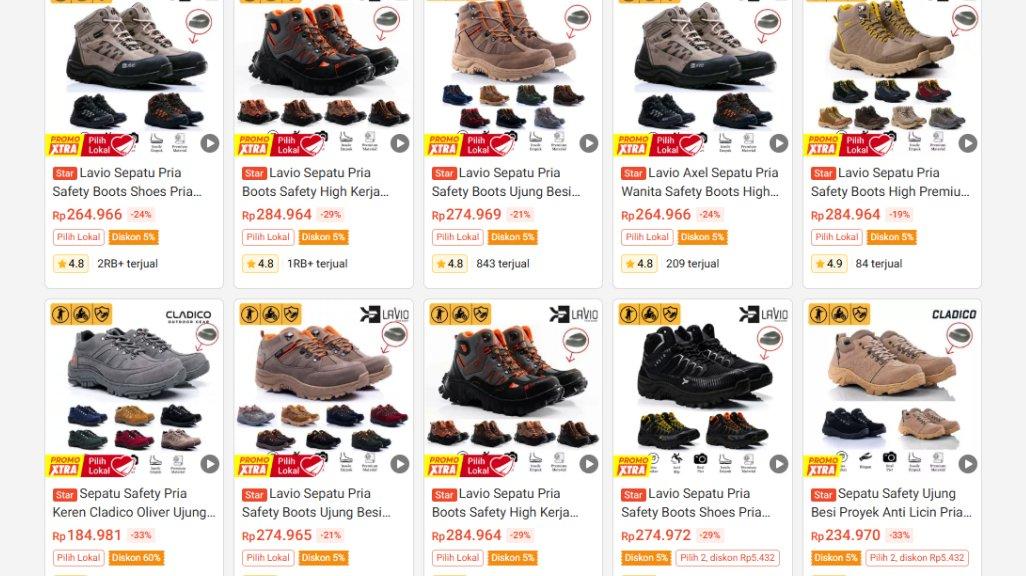This screenshot has width=1026, height=576.
Task: Play video on Lavio Axel Sepatu Pria listing
Action: tap(778, 143)
